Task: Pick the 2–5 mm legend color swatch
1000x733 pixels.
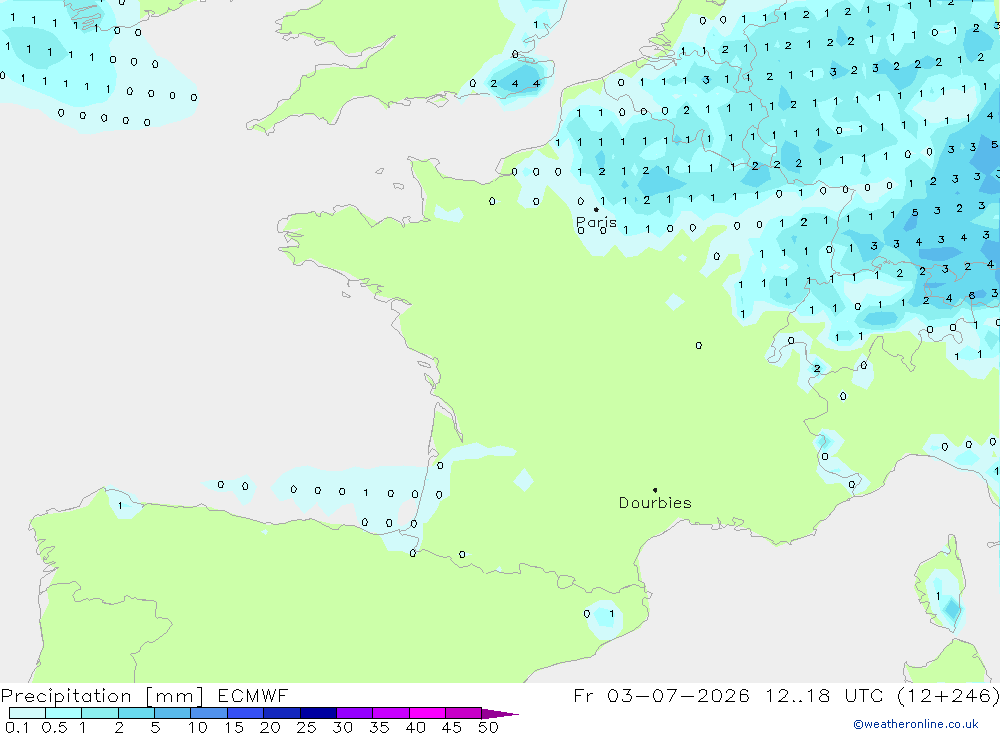Action: [x=136, y=713]
